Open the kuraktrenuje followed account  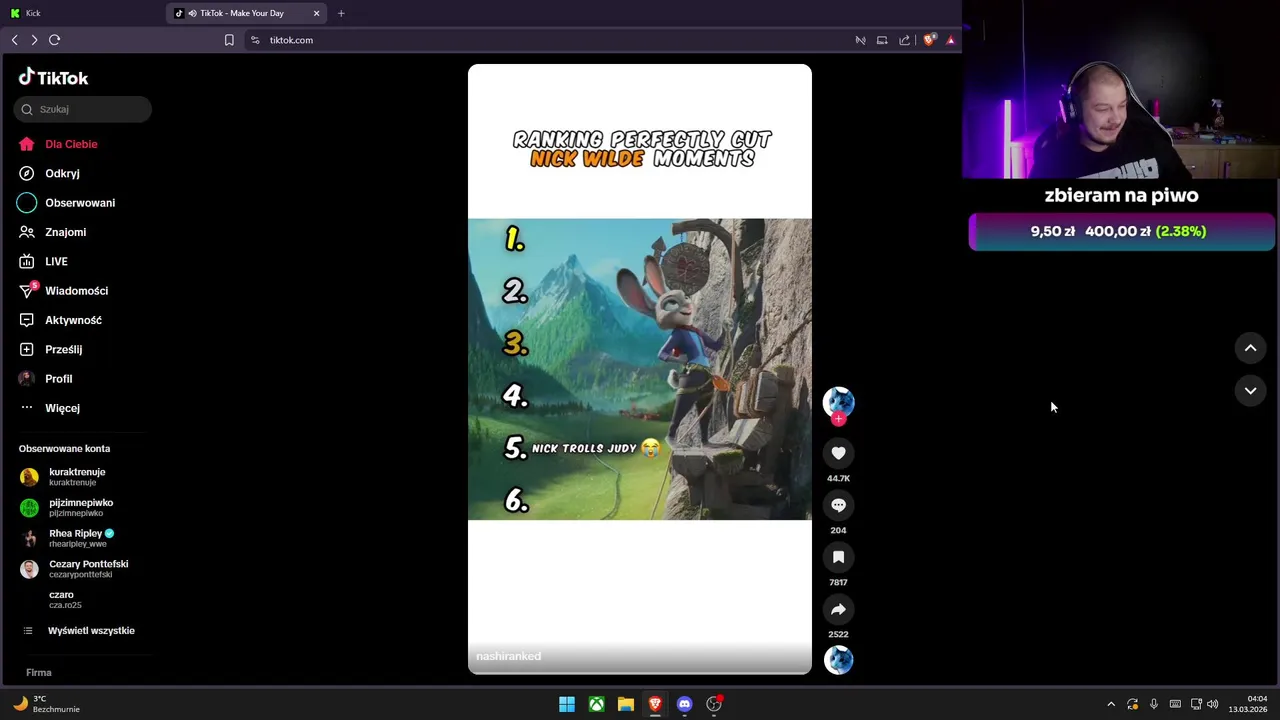coord(77,477)
